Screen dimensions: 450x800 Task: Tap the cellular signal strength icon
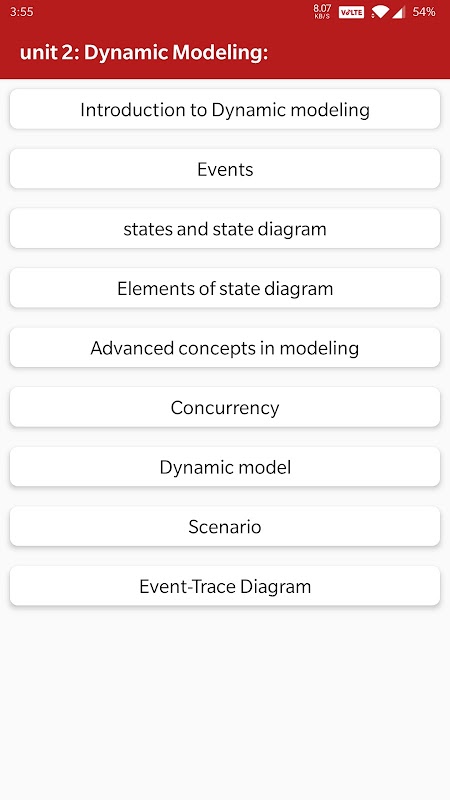[398, 12]
